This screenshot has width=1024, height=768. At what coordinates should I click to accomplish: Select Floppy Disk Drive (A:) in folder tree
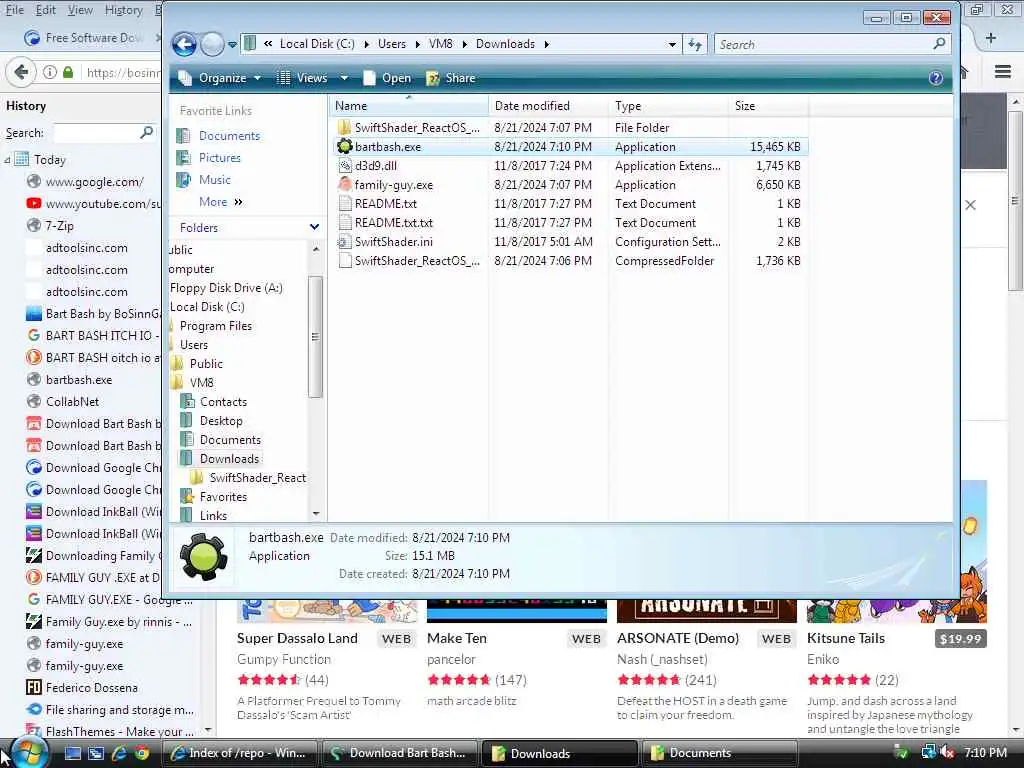pos(226,288)
